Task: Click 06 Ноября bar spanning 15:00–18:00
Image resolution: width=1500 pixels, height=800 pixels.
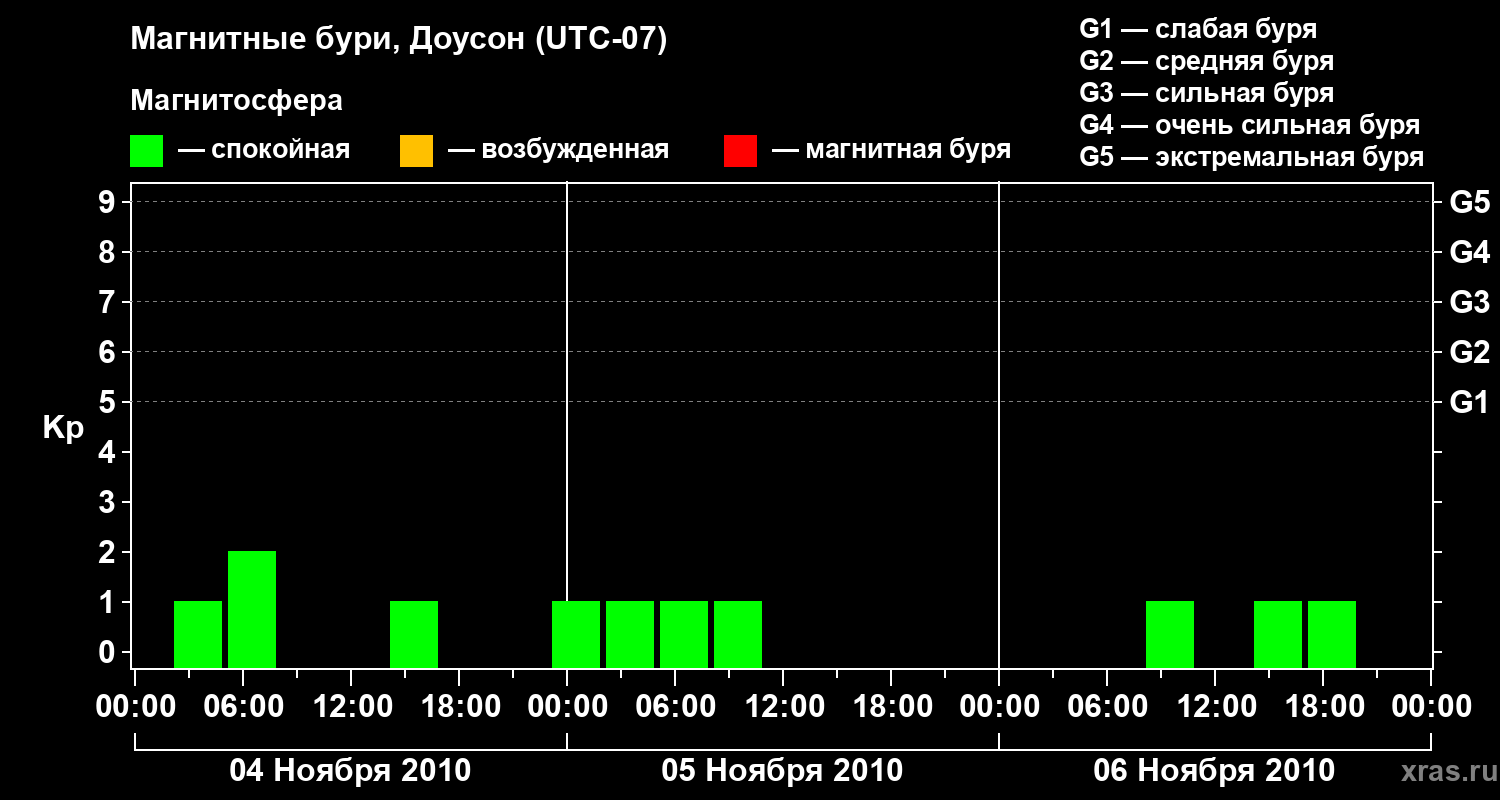Action: pos(1278,634)
